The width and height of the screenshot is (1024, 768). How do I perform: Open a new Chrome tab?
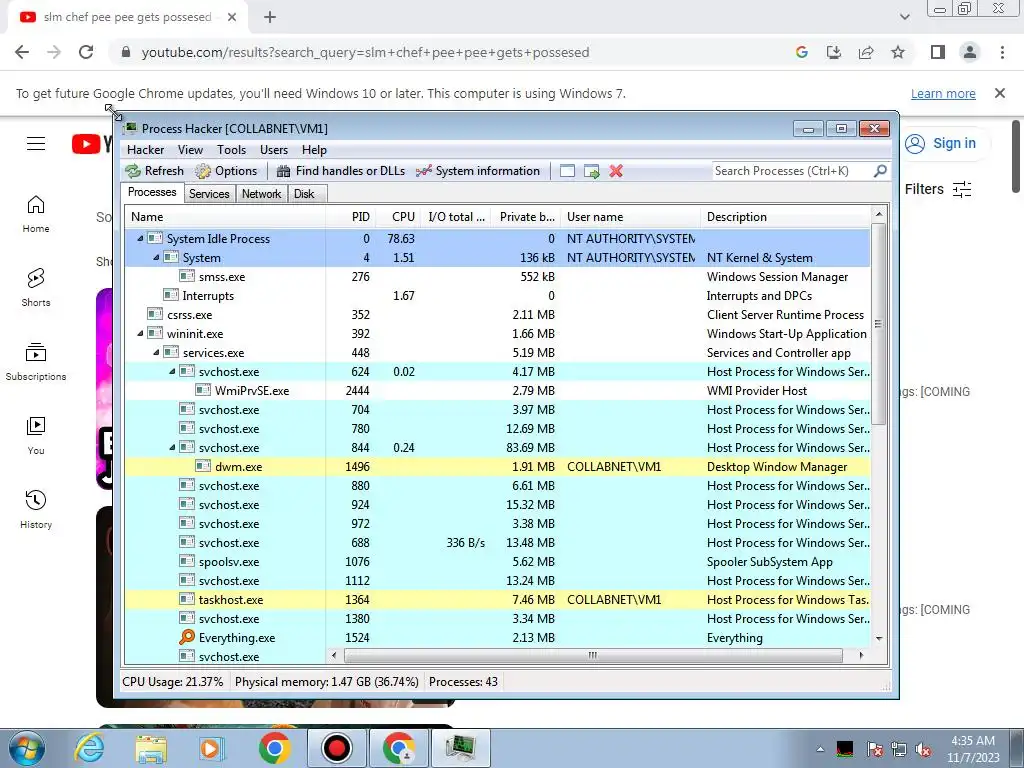(x=270, y=17)
